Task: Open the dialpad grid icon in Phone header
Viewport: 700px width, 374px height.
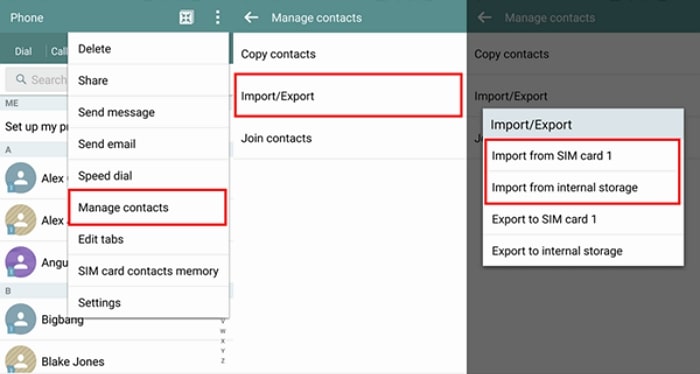Action: coord(186,17)
